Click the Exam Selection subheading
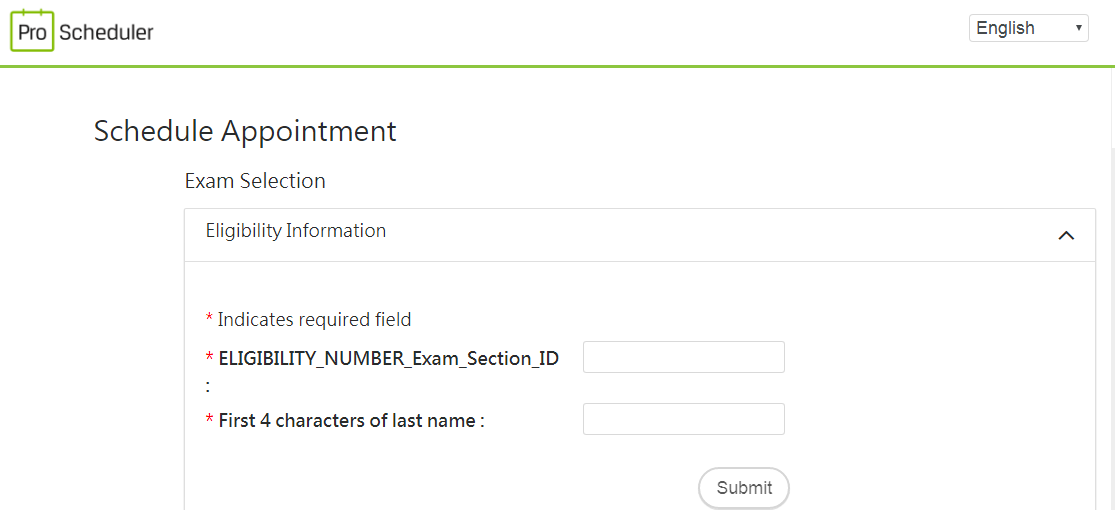This screenshot has width=1115, height=510. [x=255, y=181]
